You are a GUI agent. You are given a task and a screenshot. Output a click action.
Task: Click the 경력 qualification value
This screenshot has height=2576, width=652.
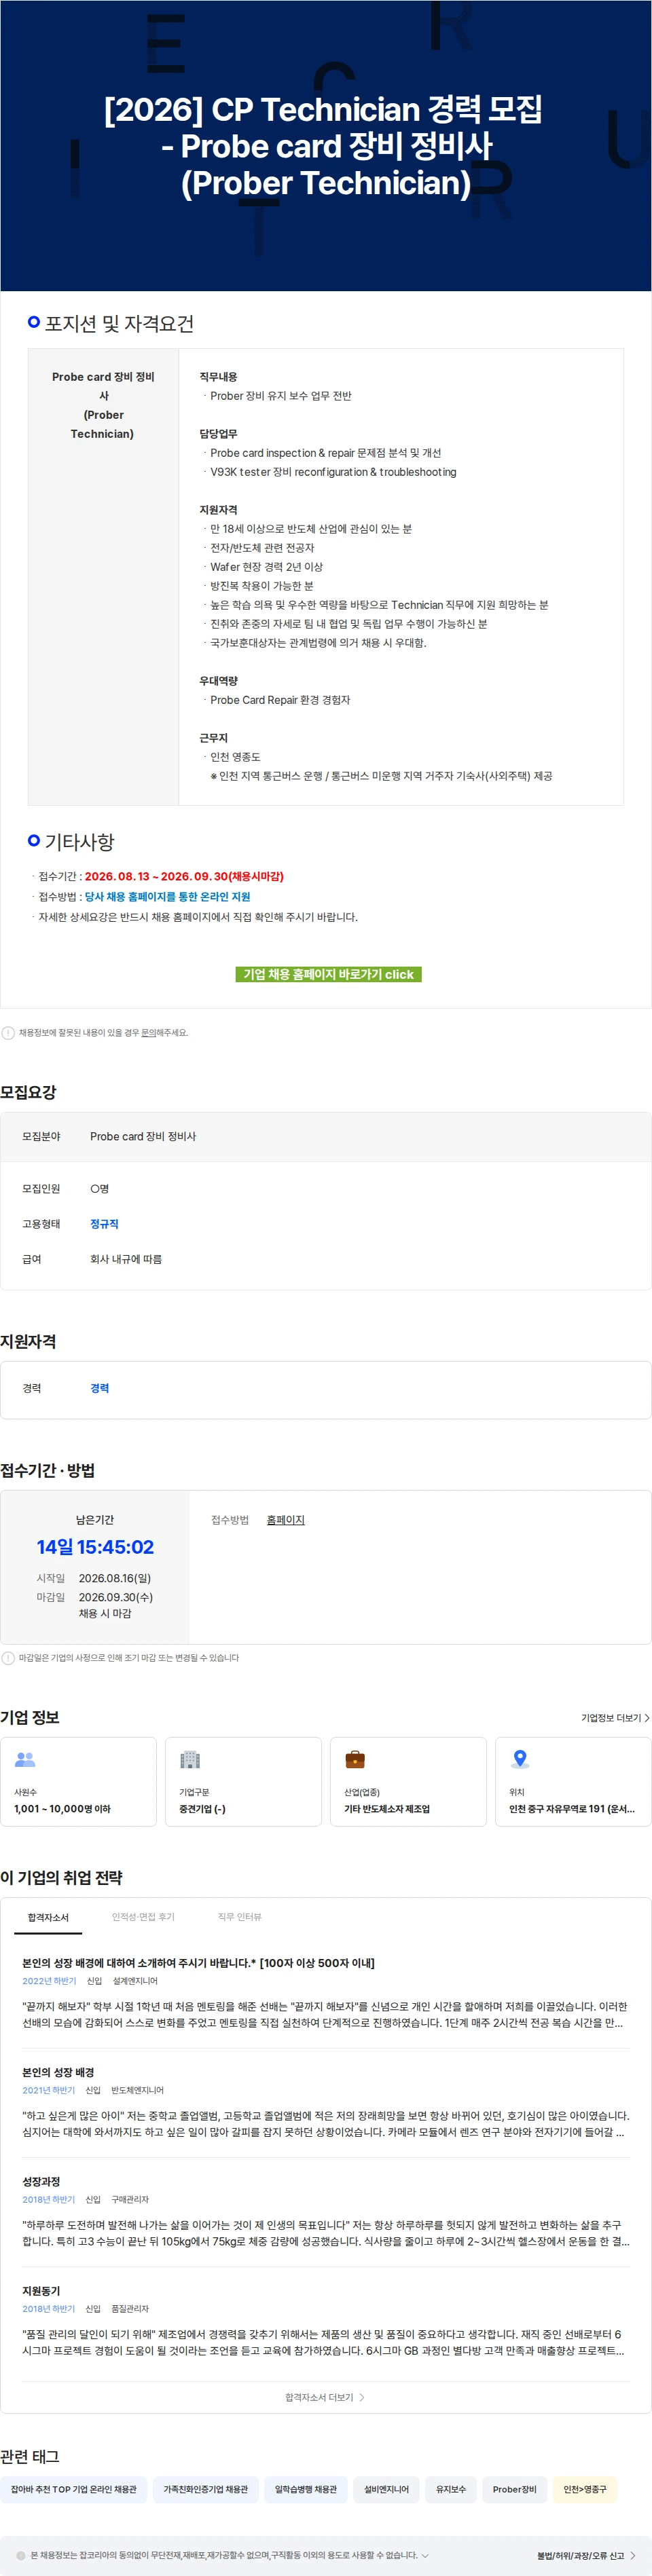100,1388
